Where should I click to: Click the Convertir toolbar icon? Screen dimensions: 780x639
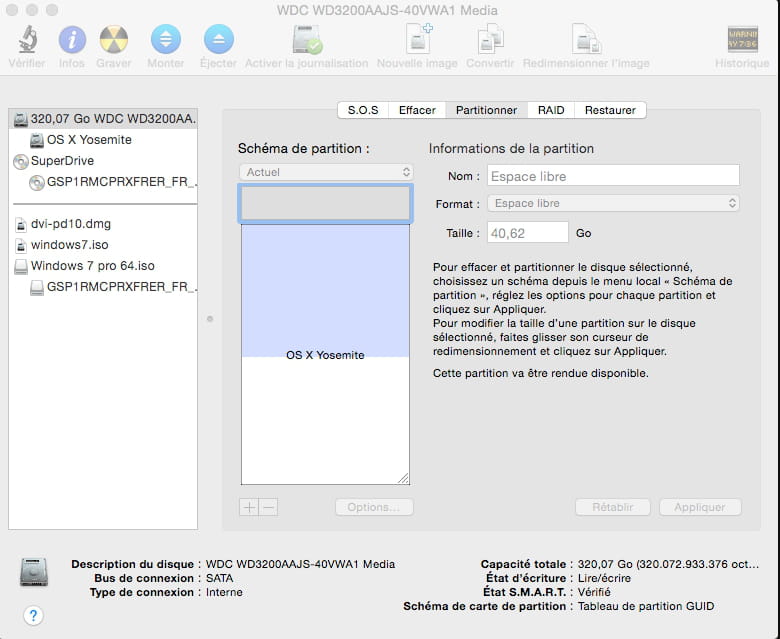coord(490,39)
